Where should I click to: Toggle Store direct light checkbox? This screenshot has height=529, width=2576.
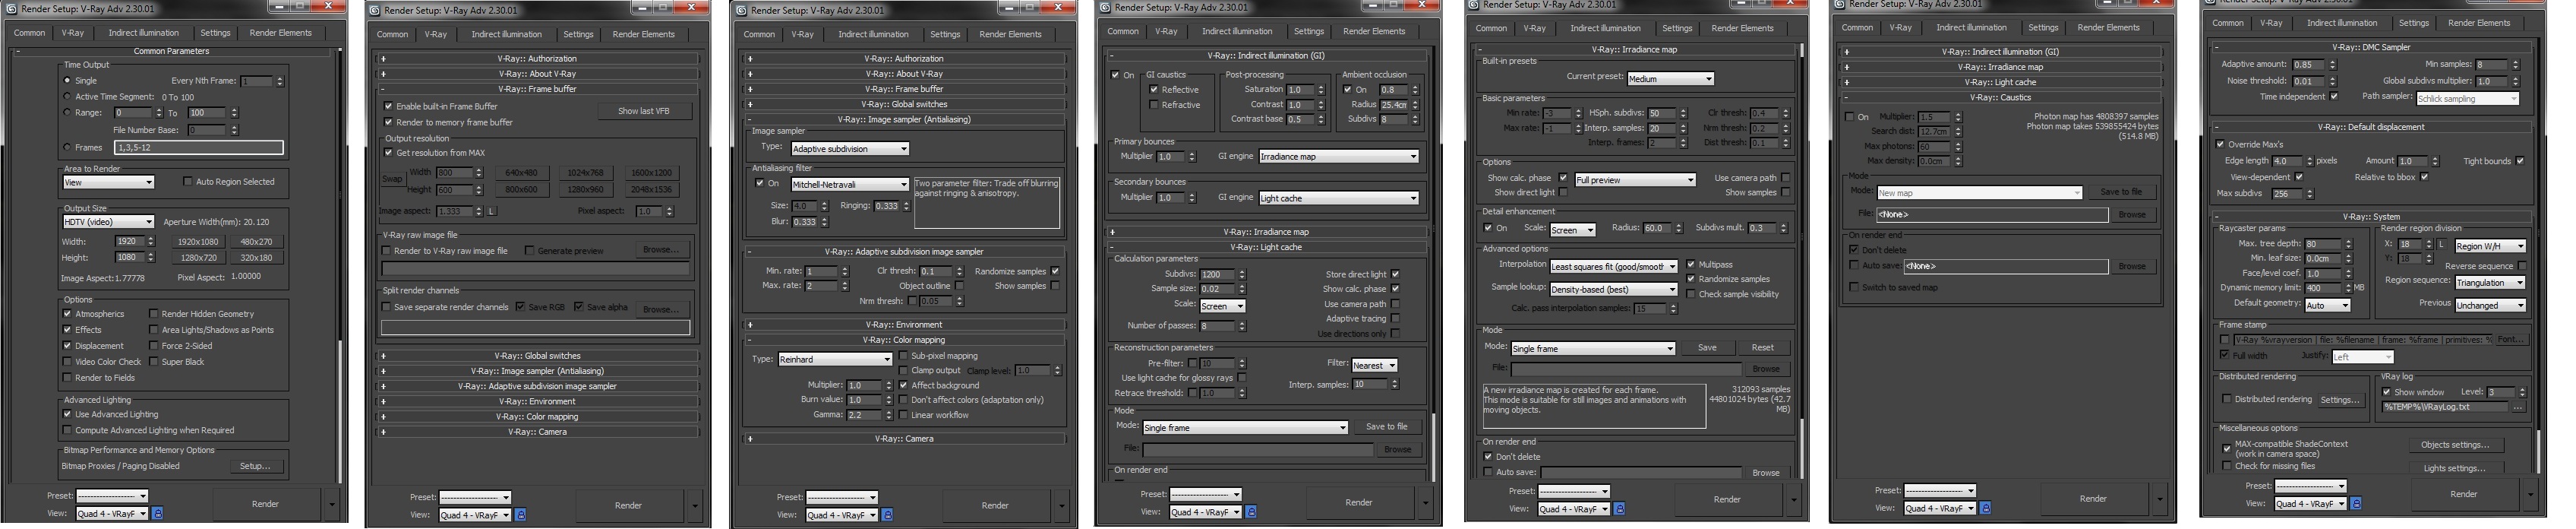tap(1395, 274)
